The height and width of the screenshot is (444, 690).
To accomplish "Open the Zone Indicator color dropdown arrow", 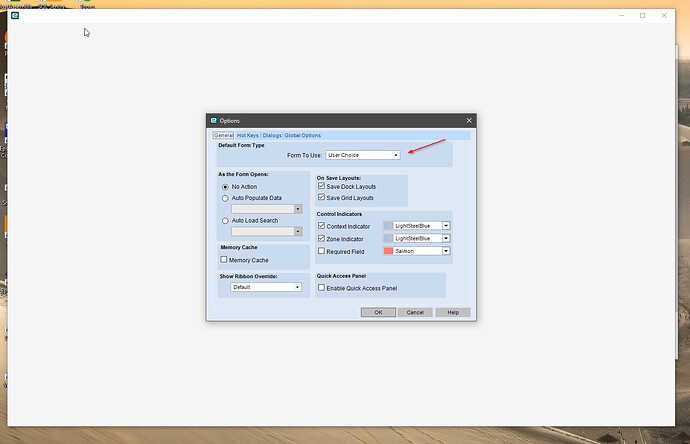I will click(446, 239).
